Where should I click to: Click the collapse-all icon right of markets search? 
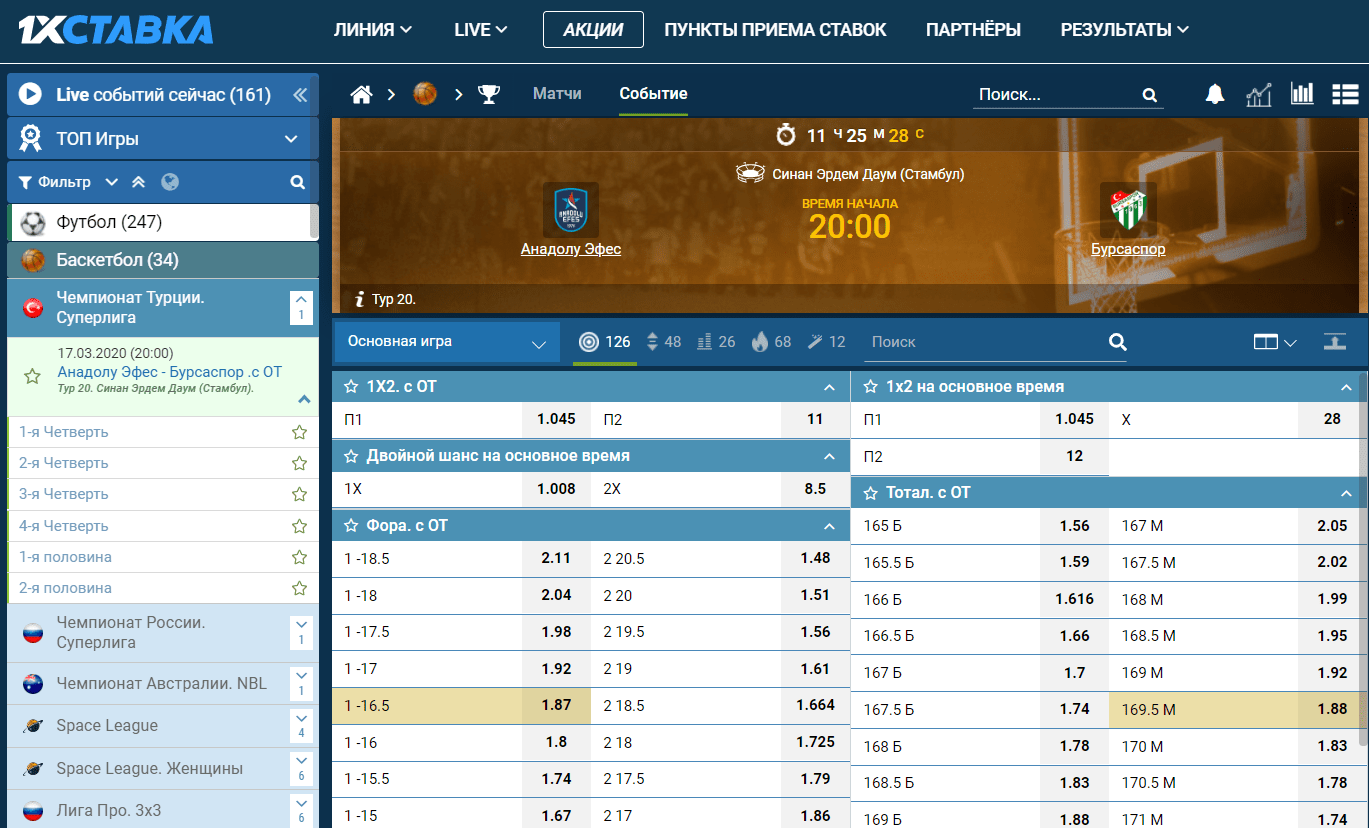(1334, 341)
